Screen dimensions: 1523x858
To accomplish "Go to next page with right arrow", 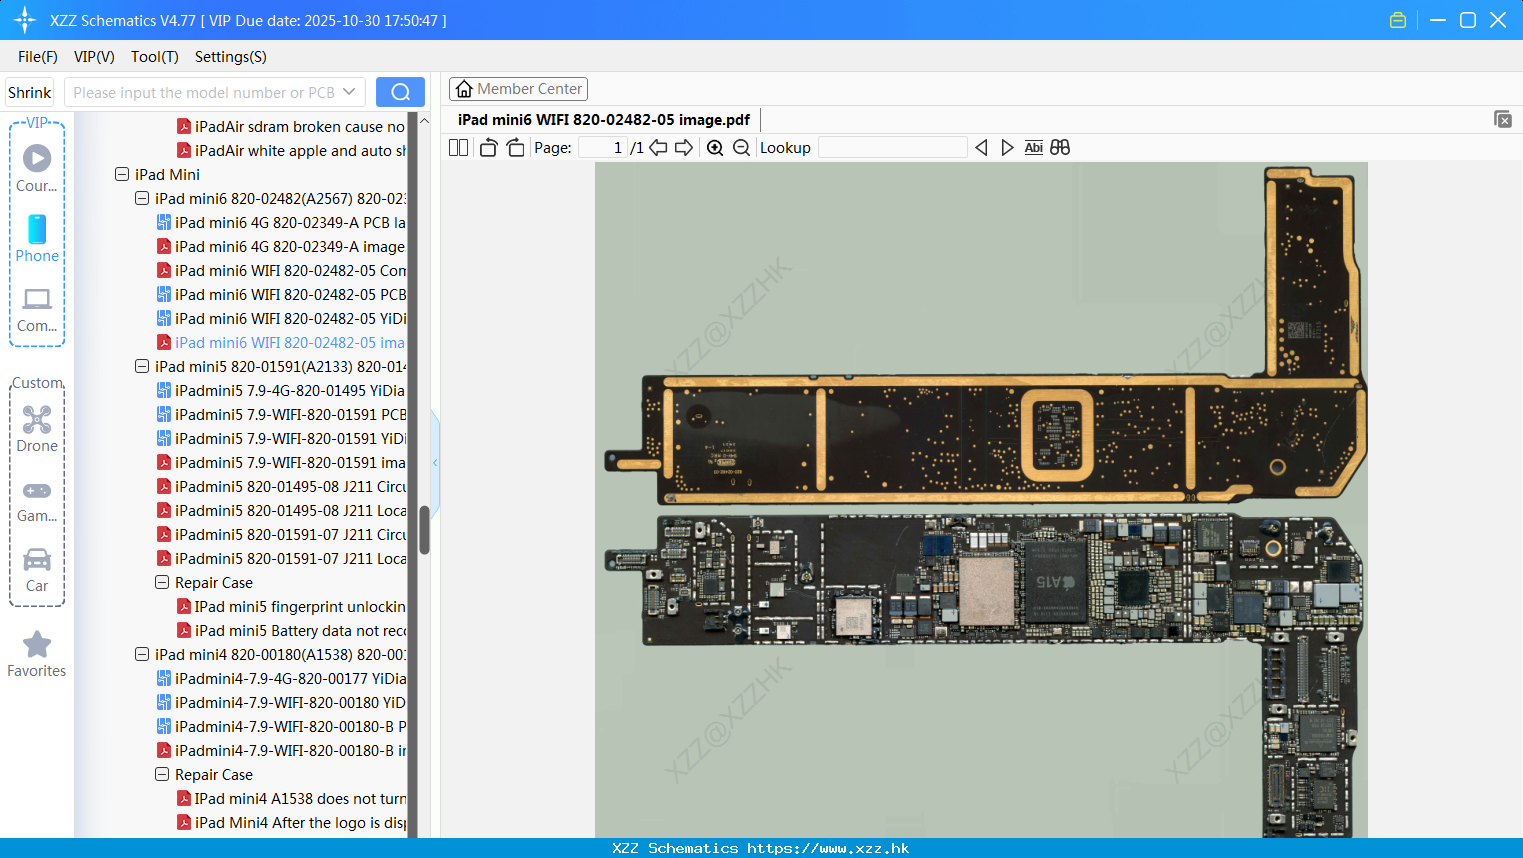I will pyautogui.click(x=684, y=148).
